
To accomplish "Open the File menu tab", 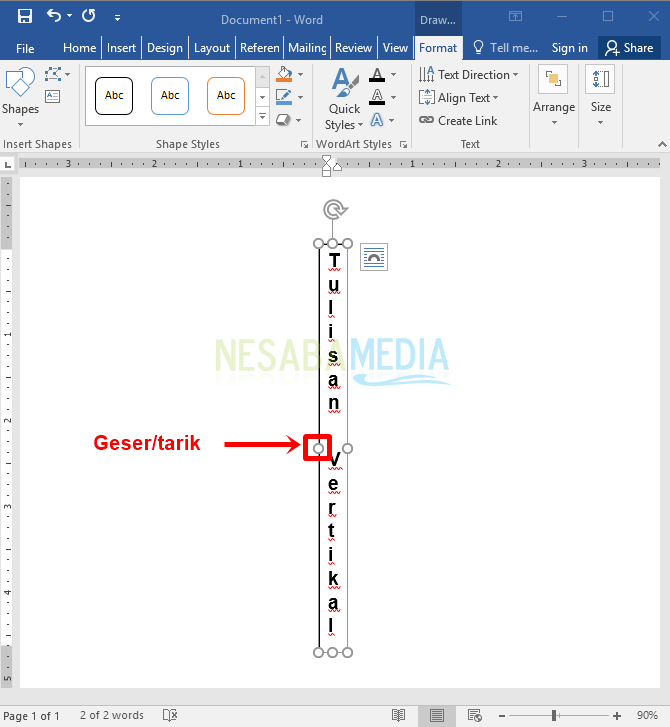I will [25, 48].
